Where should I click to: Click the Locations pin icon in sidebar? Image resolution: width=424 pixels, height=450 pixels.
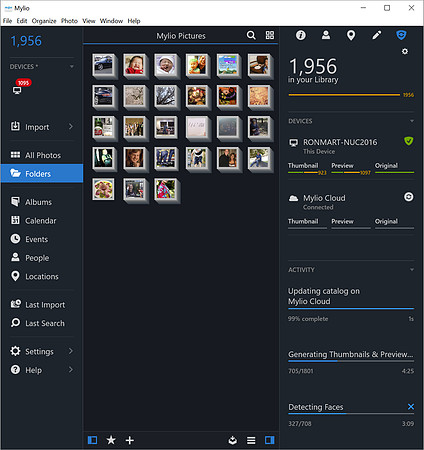[15, 276]
